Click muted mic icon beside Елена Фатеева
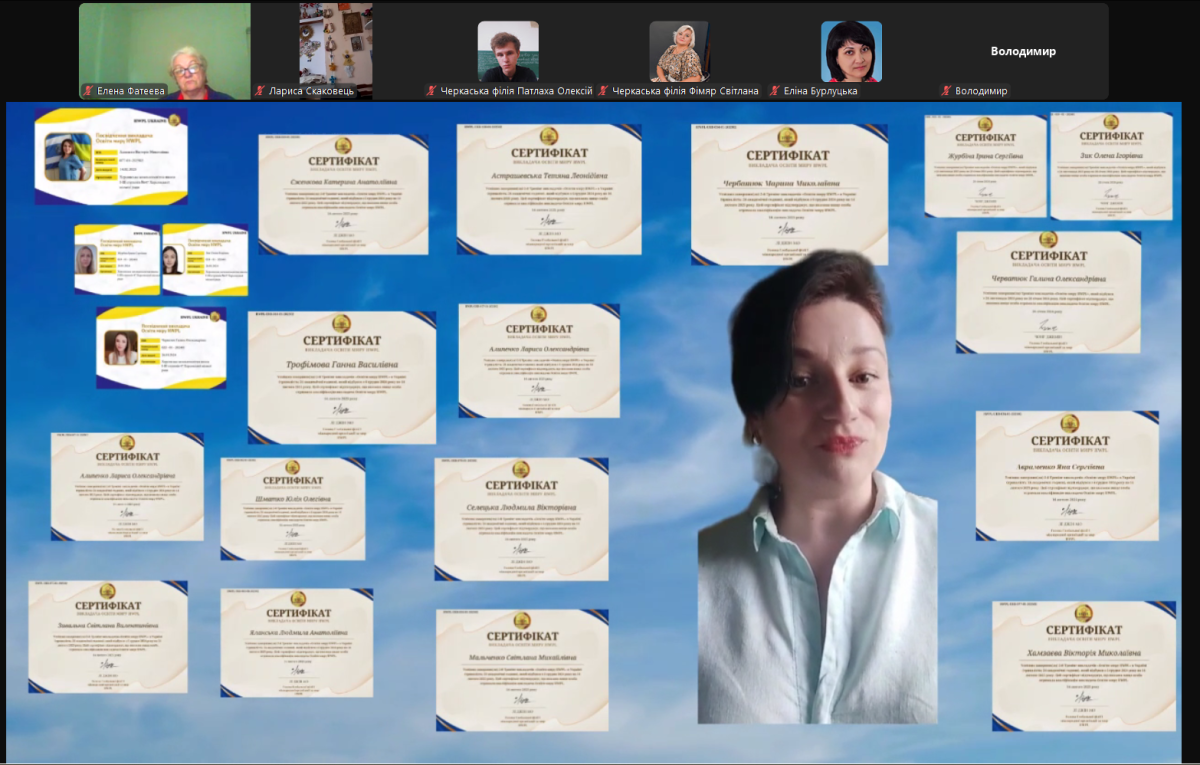The height and width of the screenshot is (765, 1200). pyautogui.click(x=88, y=91)
